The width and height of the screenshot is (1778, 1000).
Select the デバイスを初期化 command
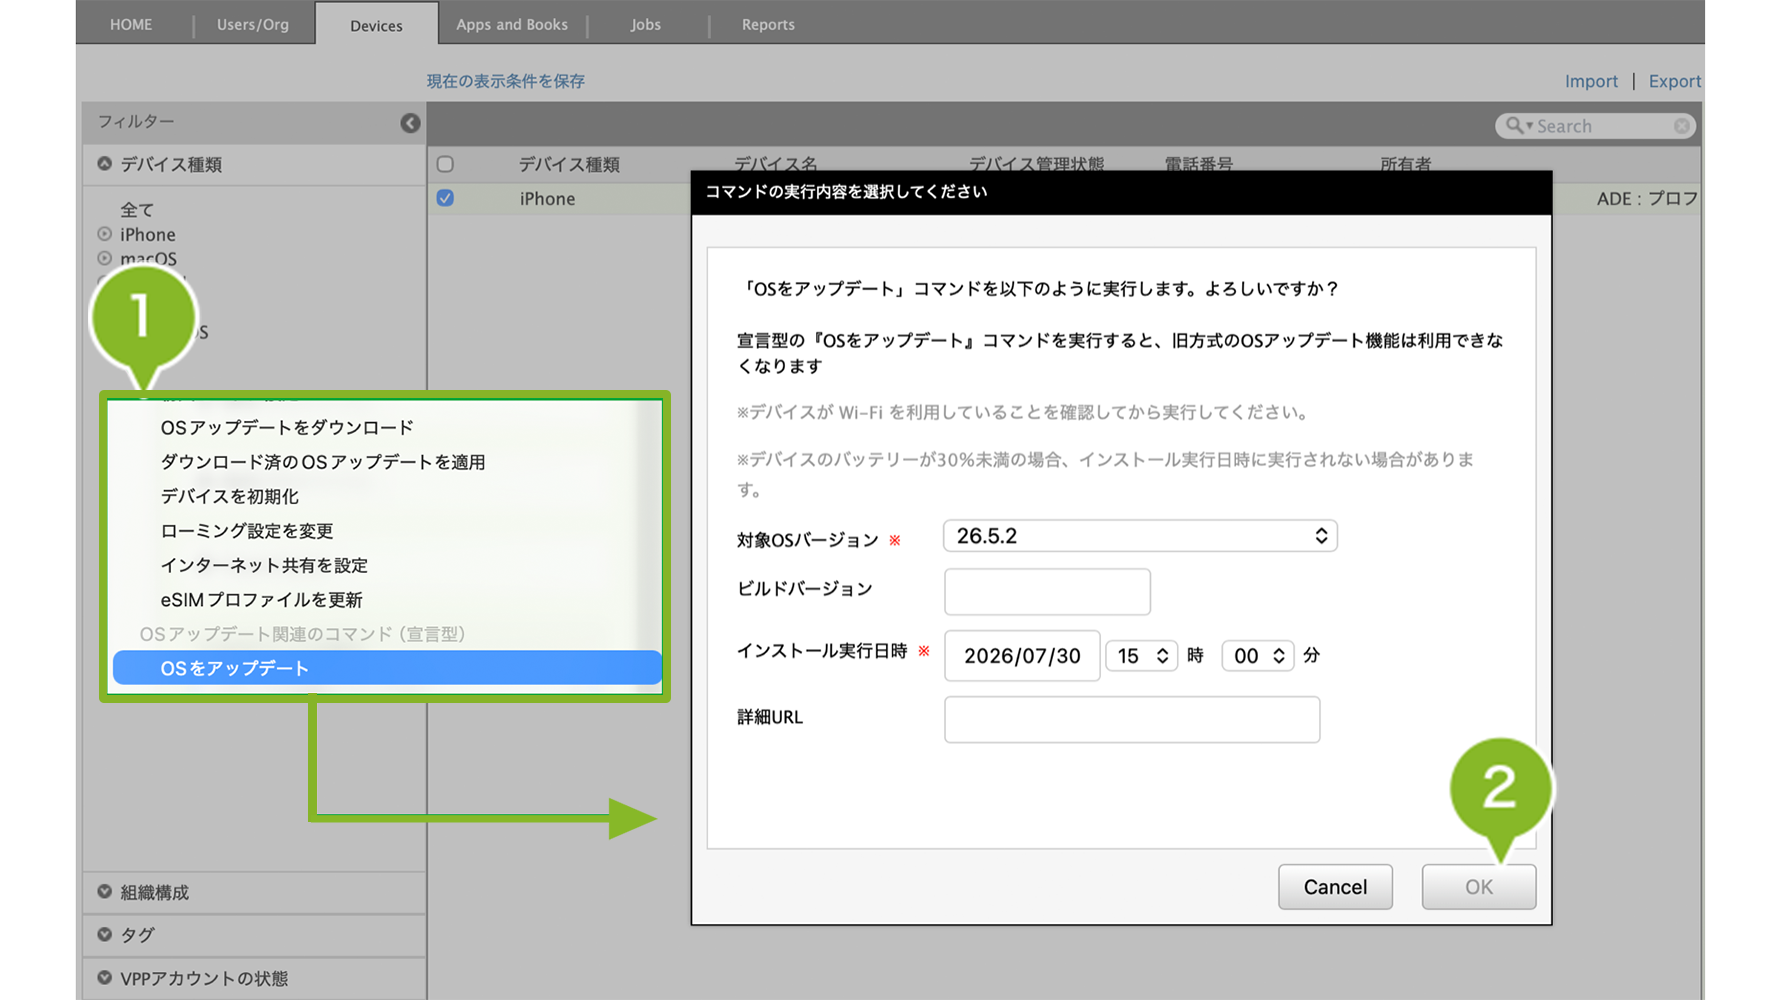point(230,496)
